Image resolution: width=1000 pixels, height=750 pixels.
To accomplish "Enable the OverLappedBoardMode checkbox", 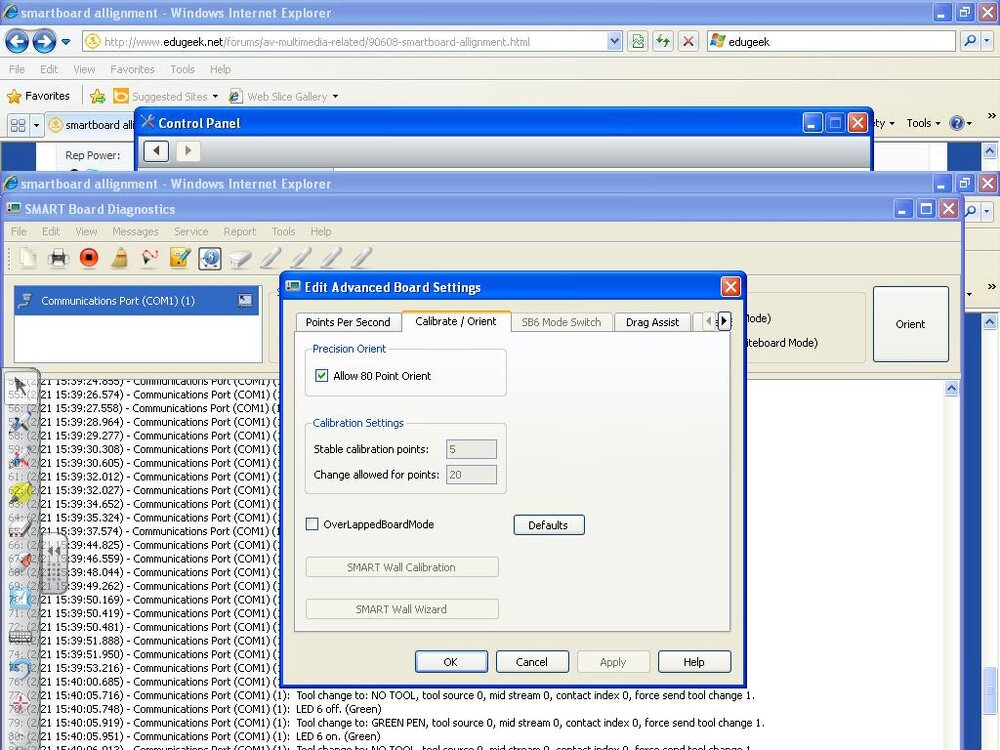I will pyautogui.click(x=312, y=524).
